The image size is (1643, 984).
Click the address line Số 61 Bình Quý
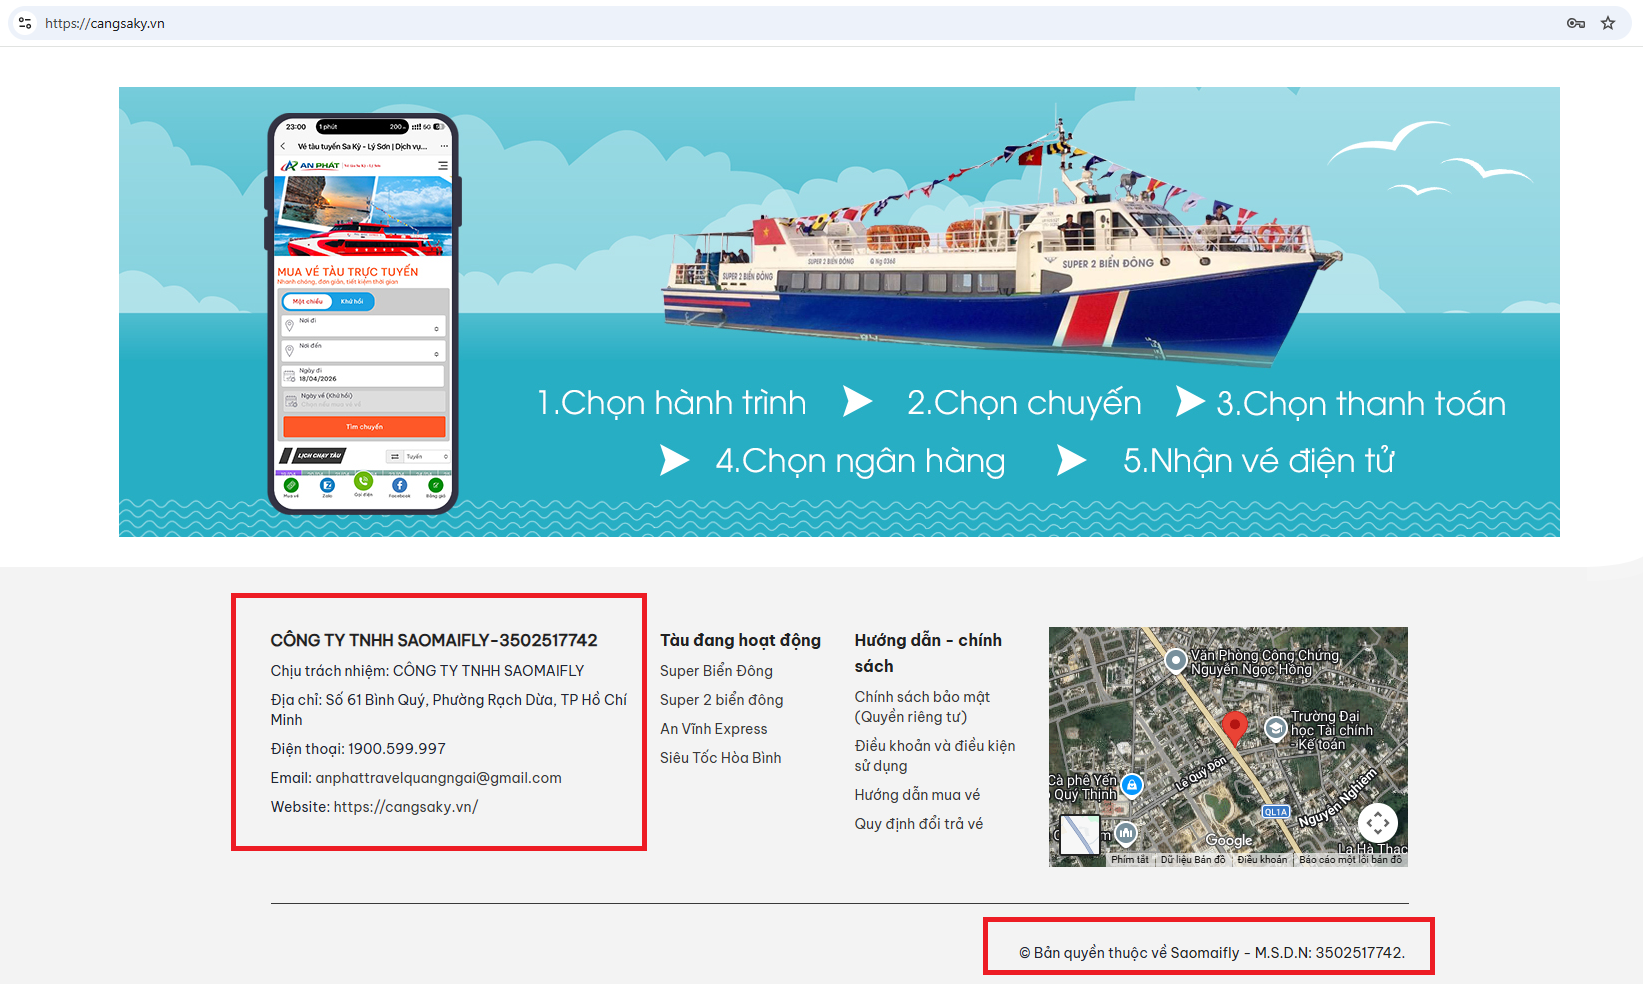[449, 710]
